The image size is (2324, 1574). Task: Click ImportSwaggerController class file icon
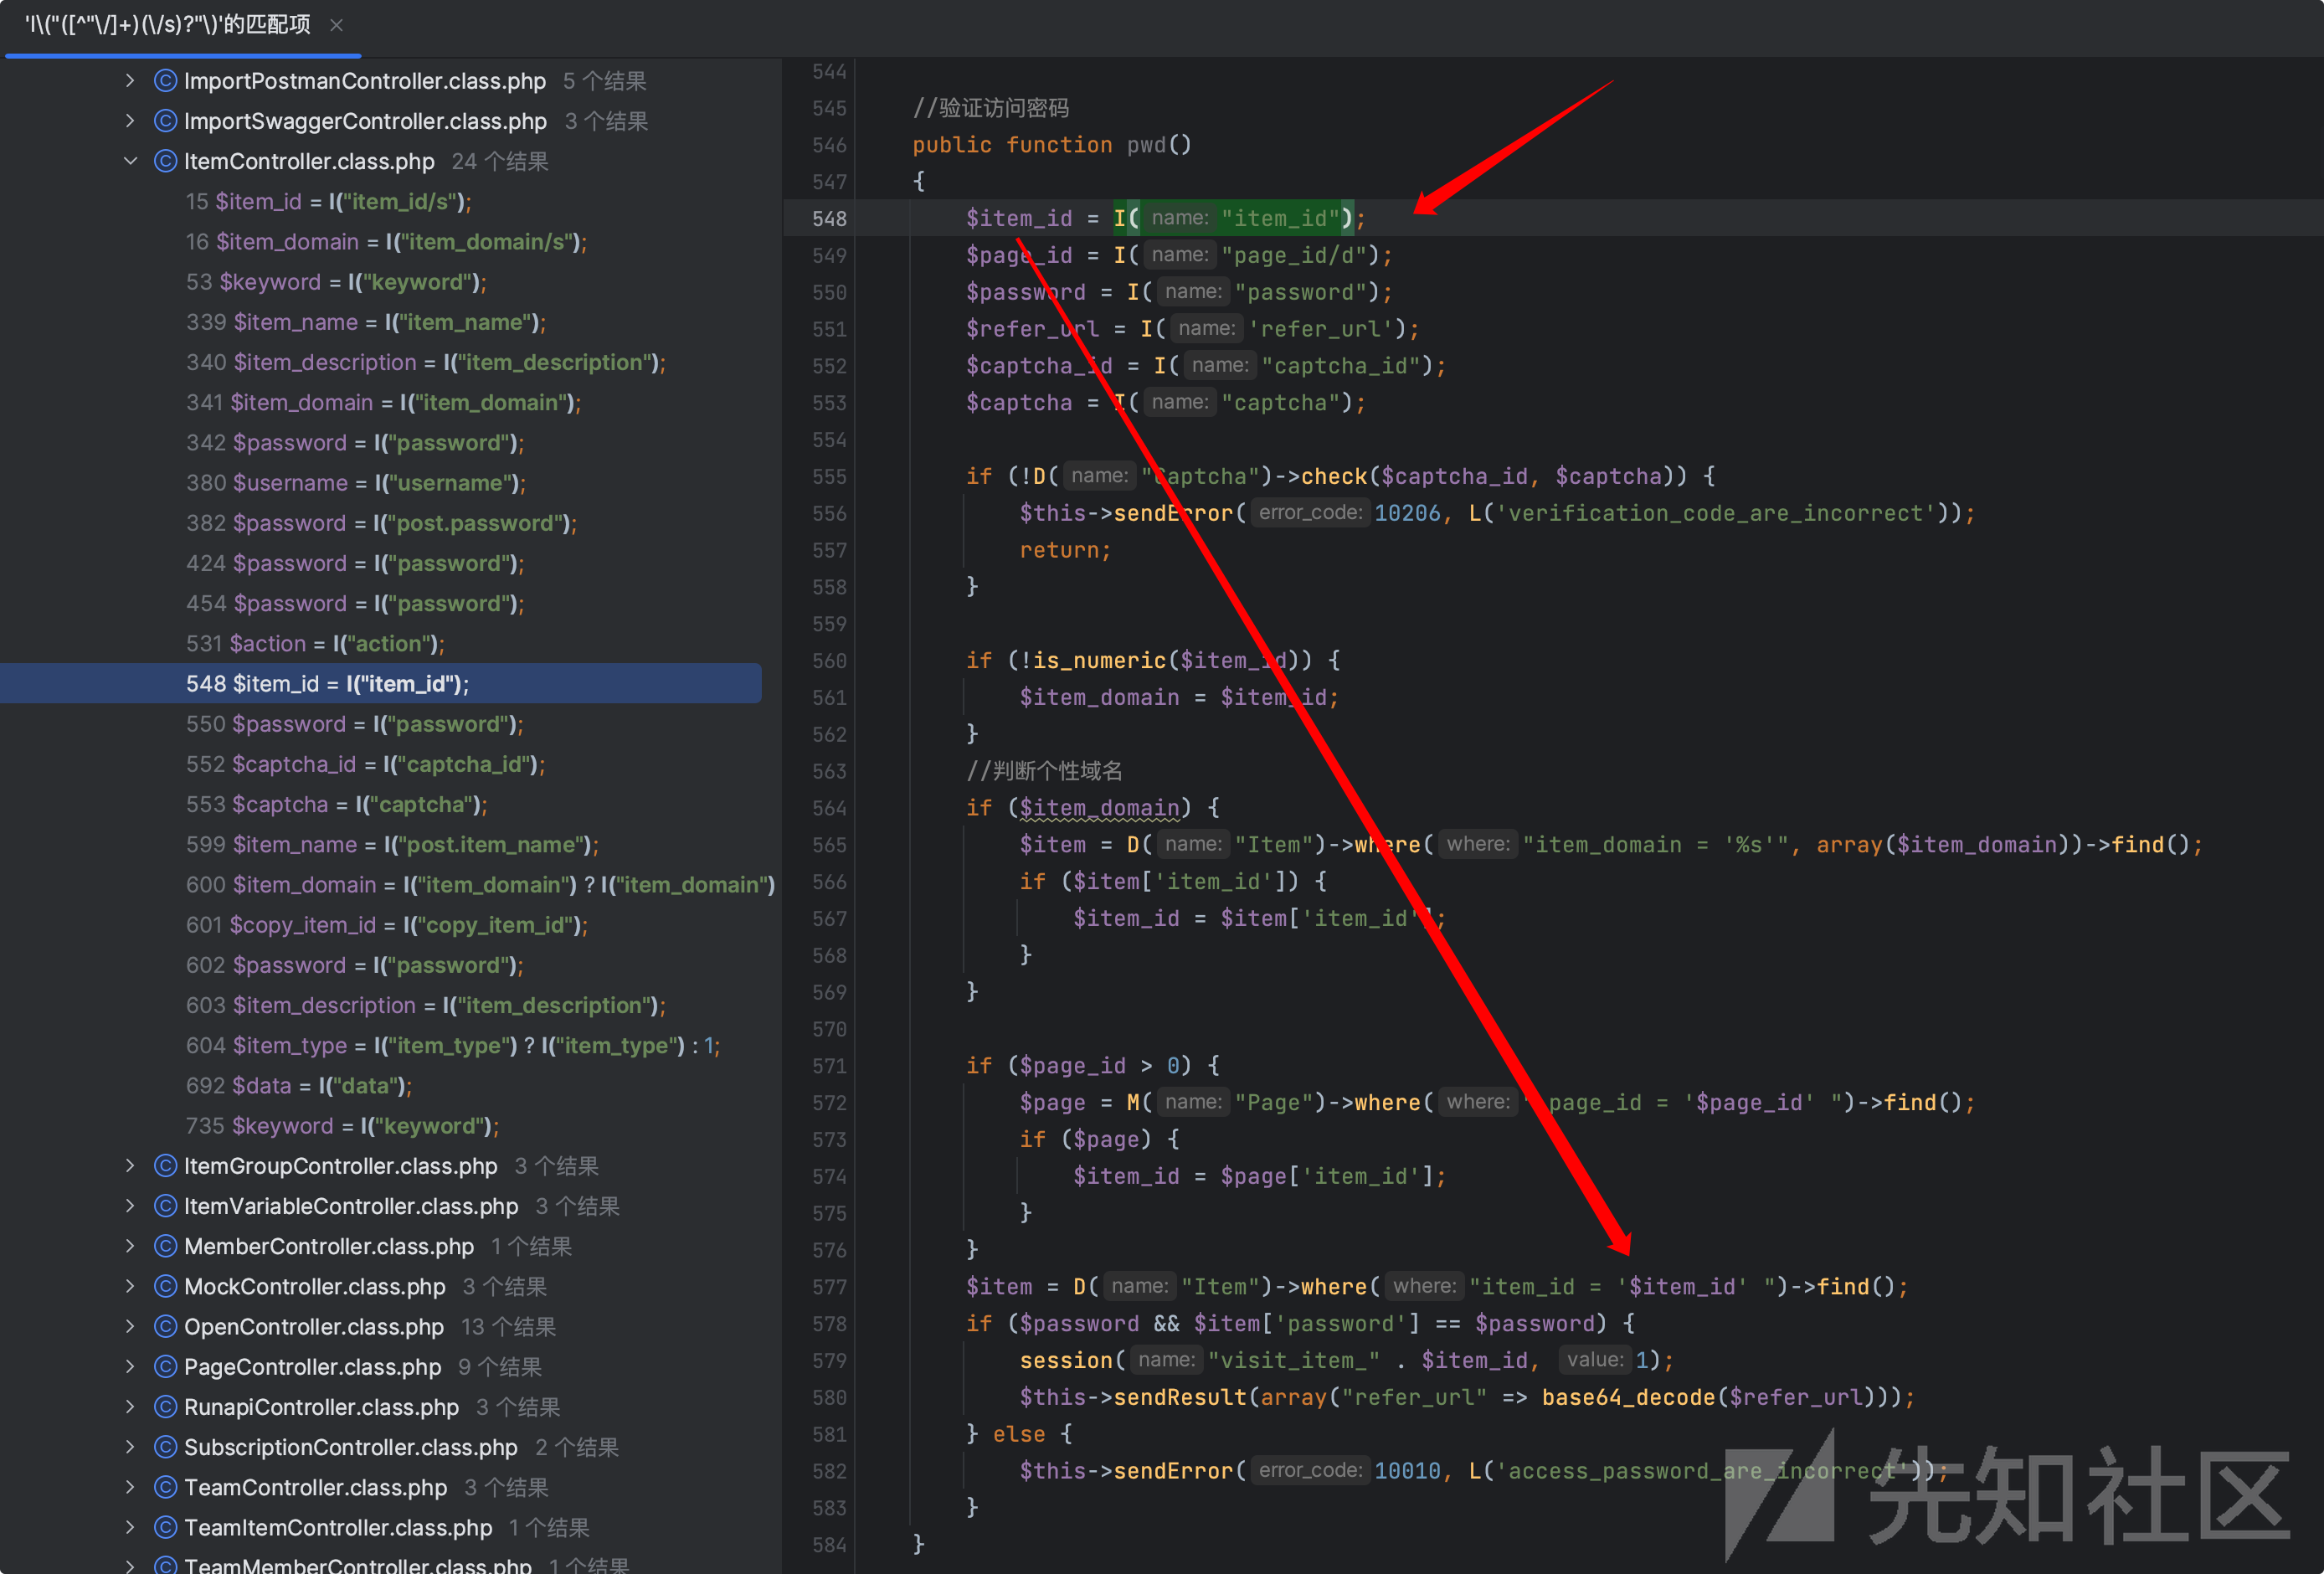(166, 120)
